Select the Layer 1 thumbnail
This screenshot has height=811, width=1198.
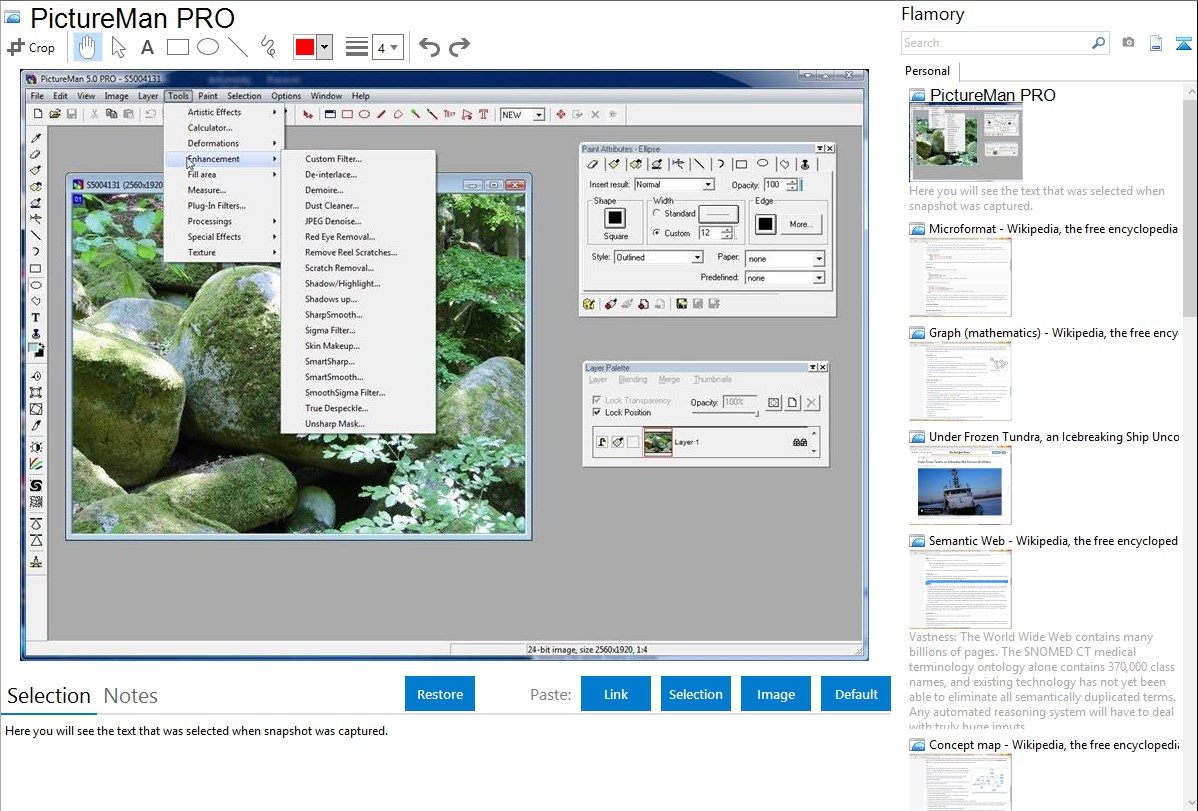(658, 442)
